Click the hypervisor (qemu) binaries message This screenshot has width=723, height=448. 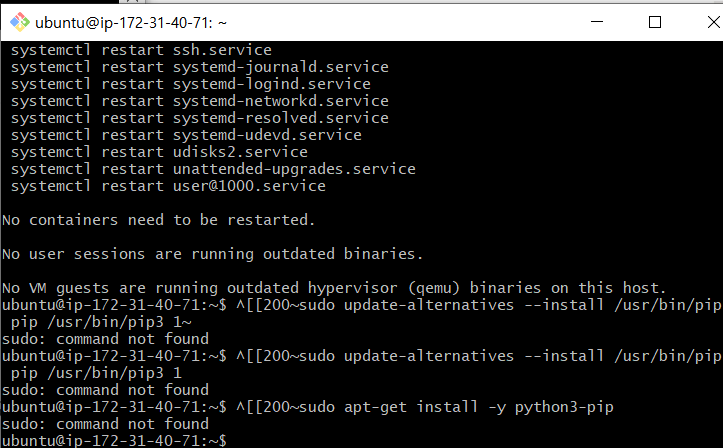click(334, 289)
